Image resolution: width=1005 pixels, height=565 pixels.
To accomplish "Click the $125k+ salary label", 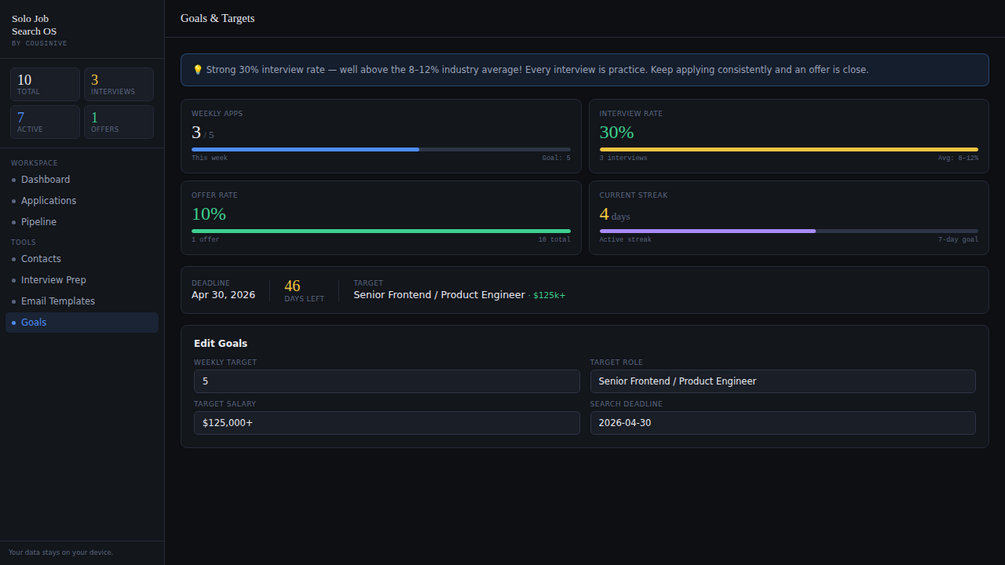I will (x=549, y=295).
